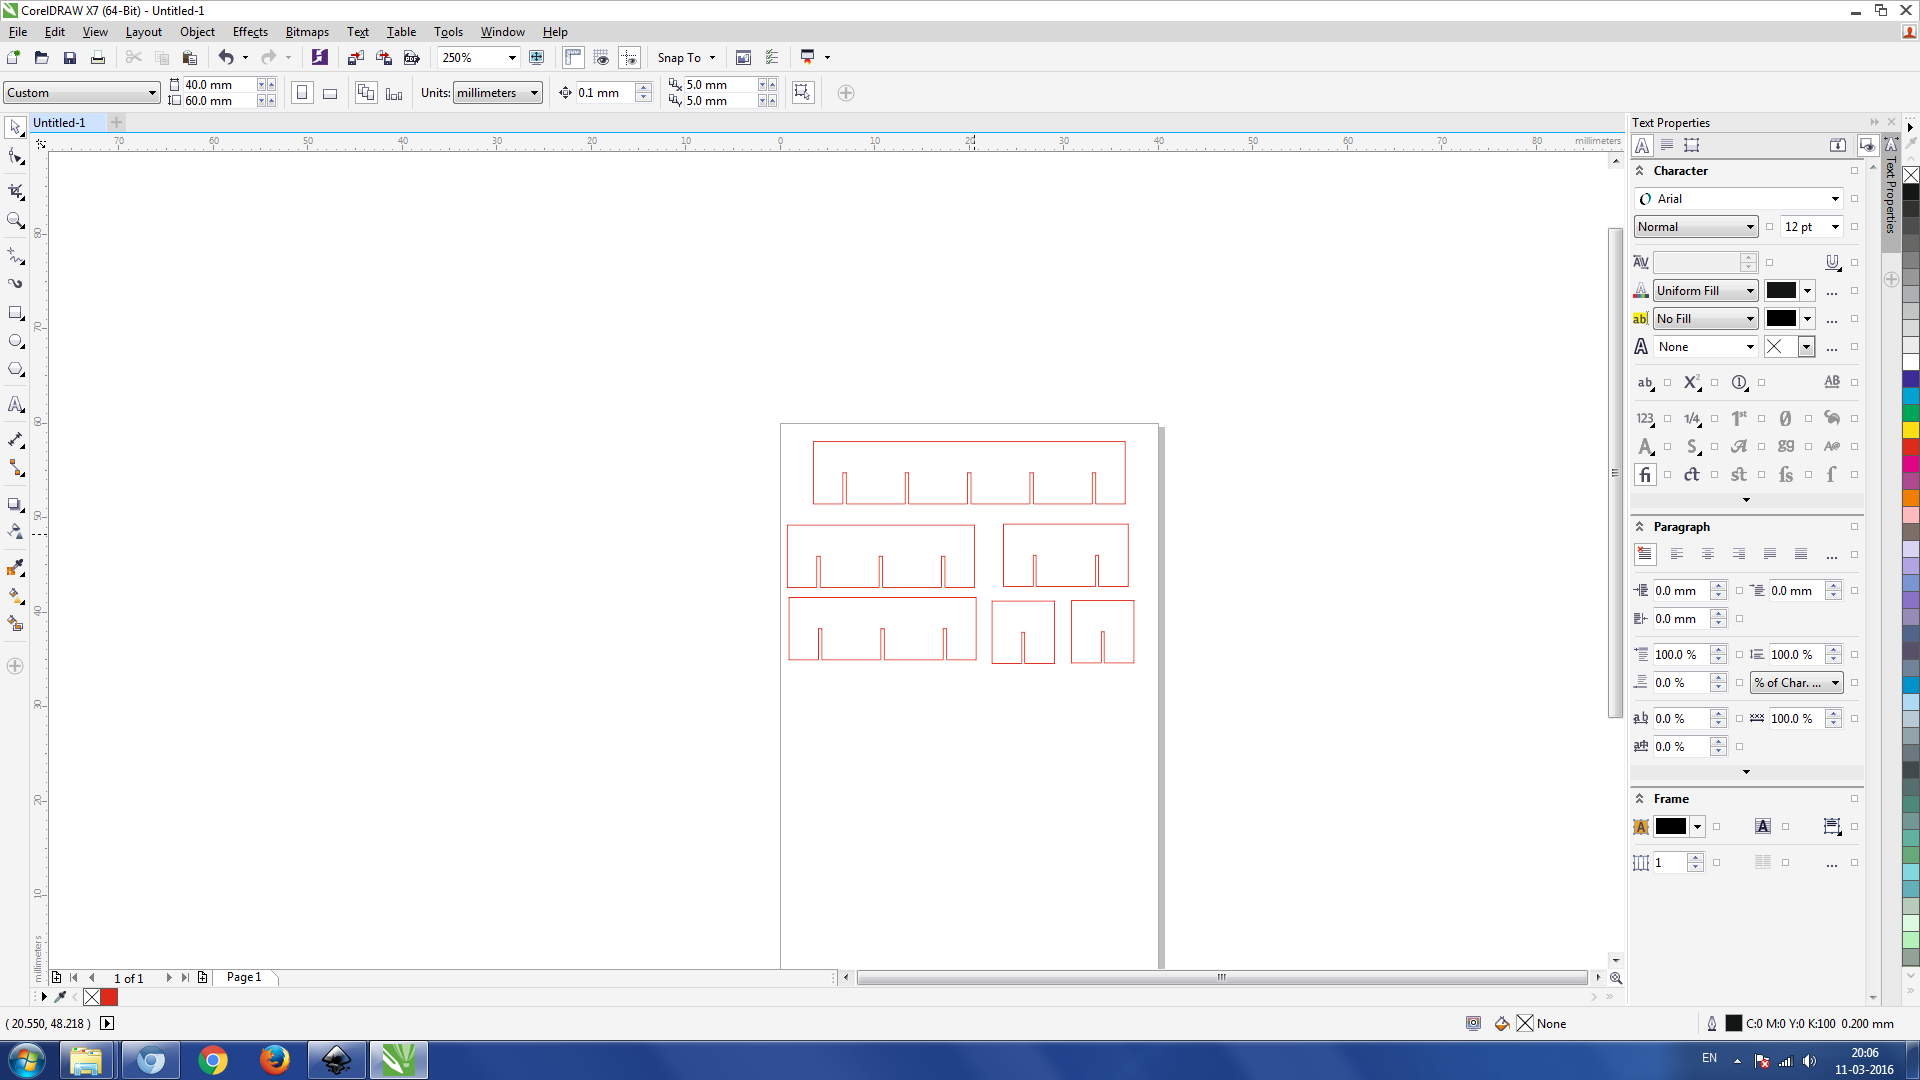Viewport: 1920px width, 1080px height.
Task: Open the Units millimeters dropdown
Action: click(534, 93)
